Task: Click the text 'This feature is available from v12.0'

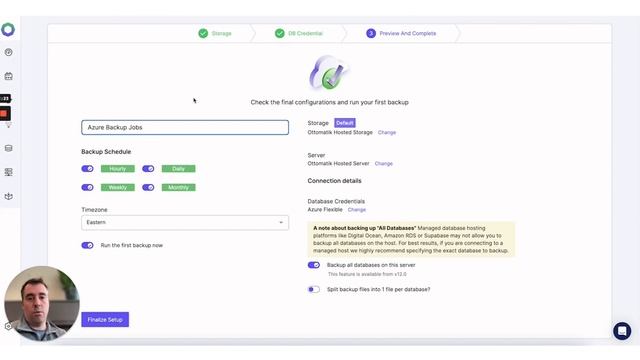Action: tap(367, 274)
